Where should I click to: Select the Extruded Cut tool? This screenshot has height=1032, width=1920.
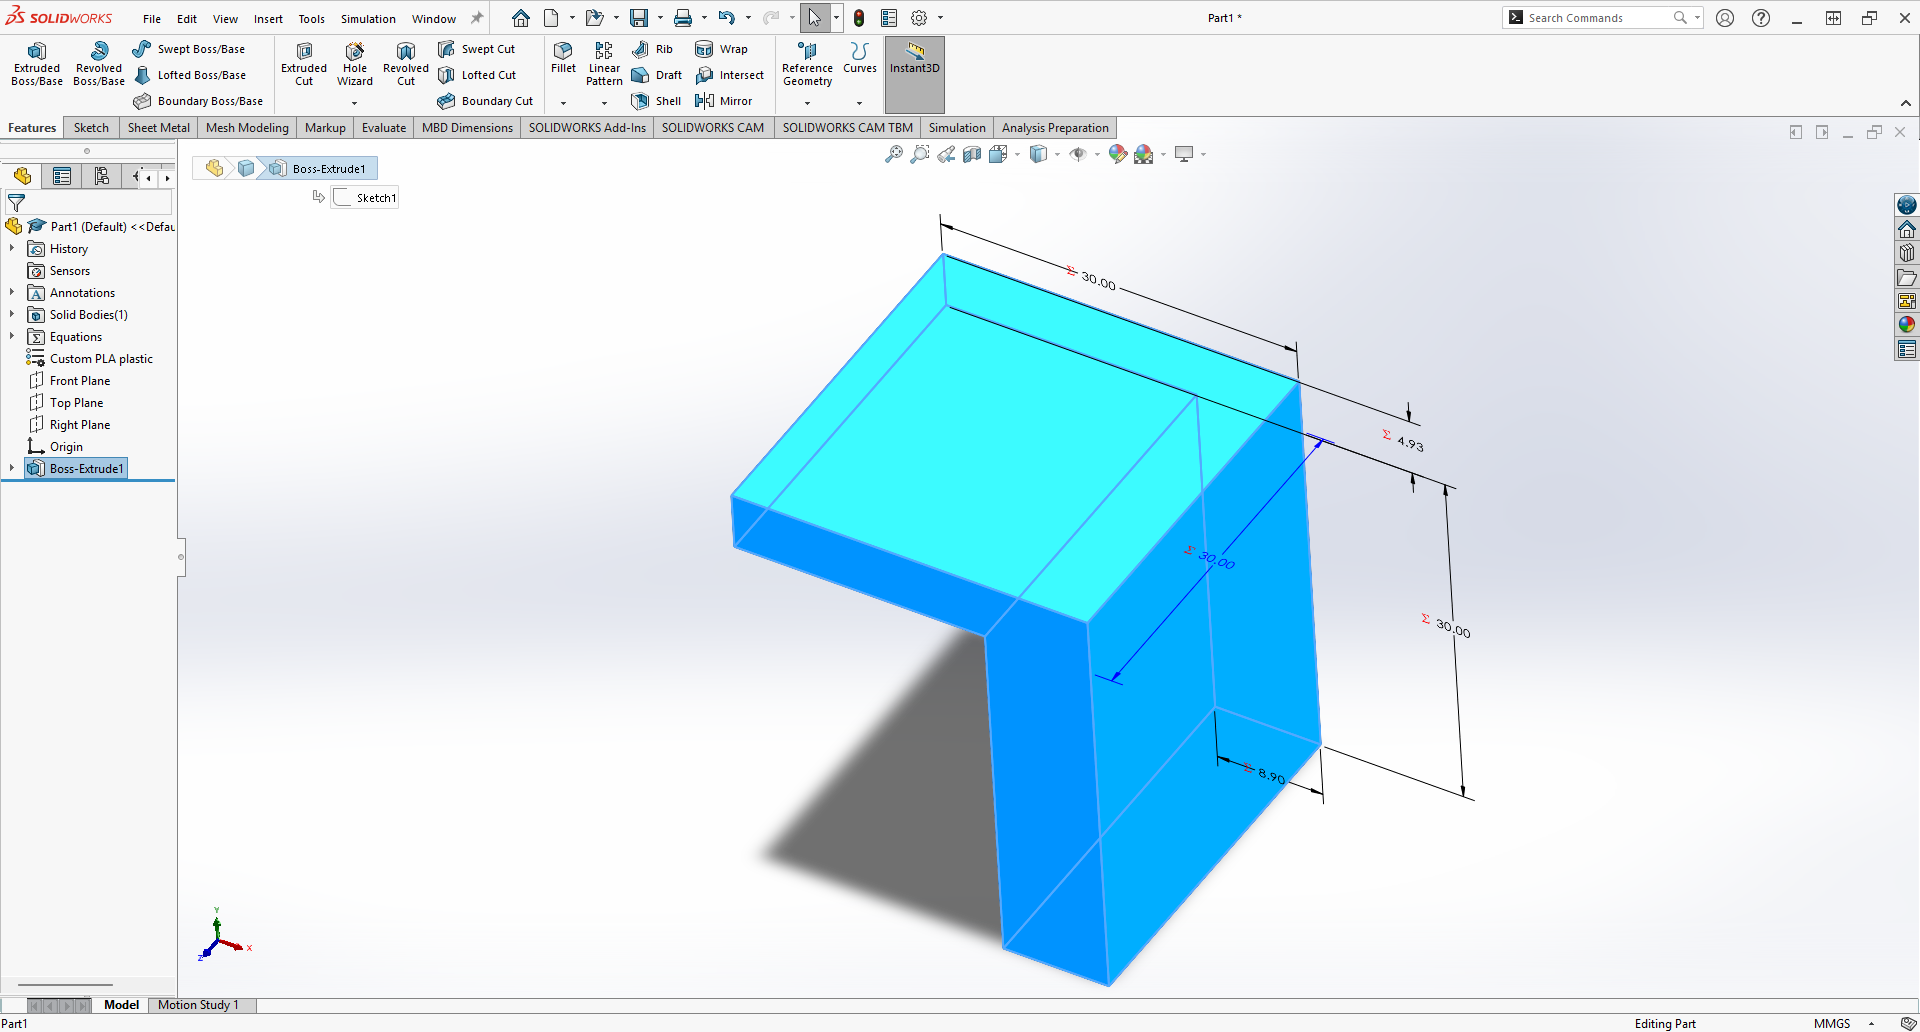[x=304, y=64]
